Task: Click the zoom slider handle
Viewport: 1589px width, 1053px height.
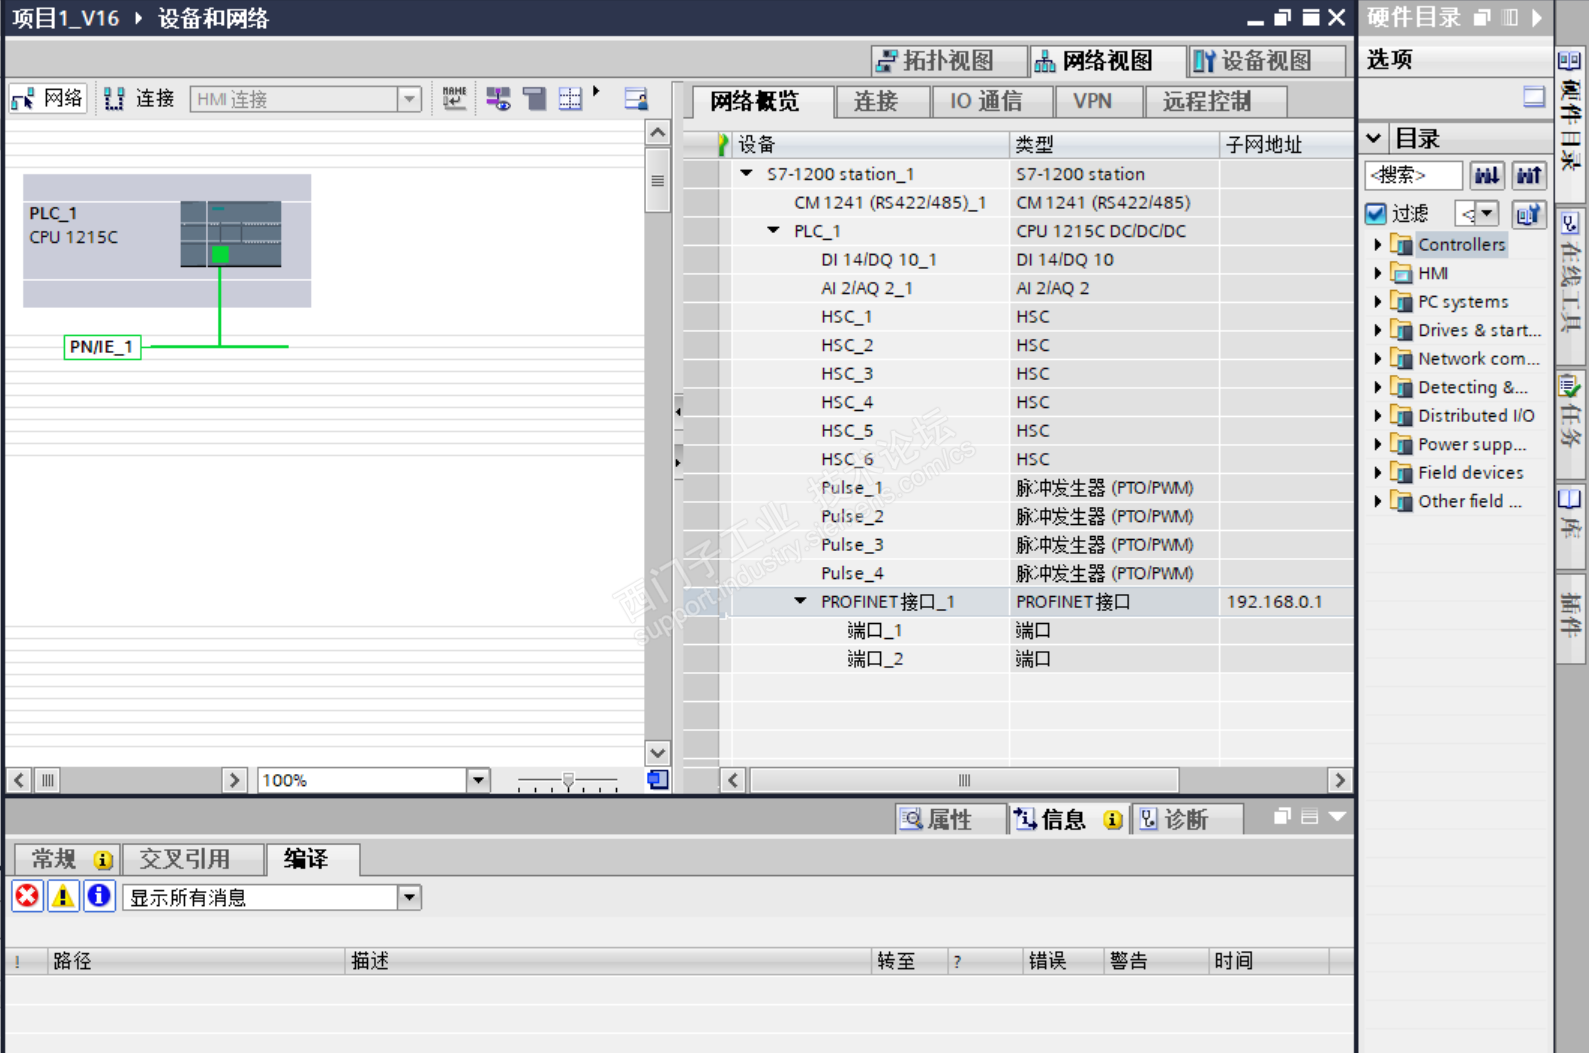Action: coord(568,780)
